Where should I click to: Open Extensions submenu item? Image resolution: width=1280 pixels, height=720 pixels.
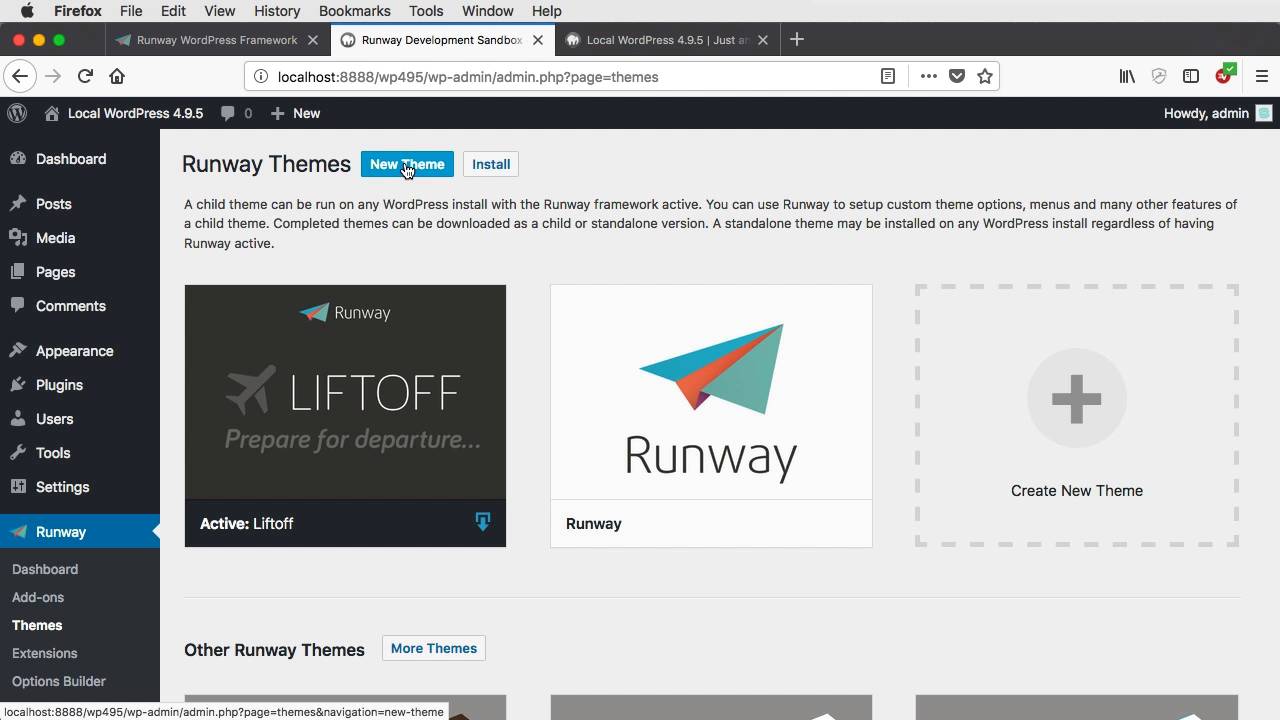pos(44,653)
